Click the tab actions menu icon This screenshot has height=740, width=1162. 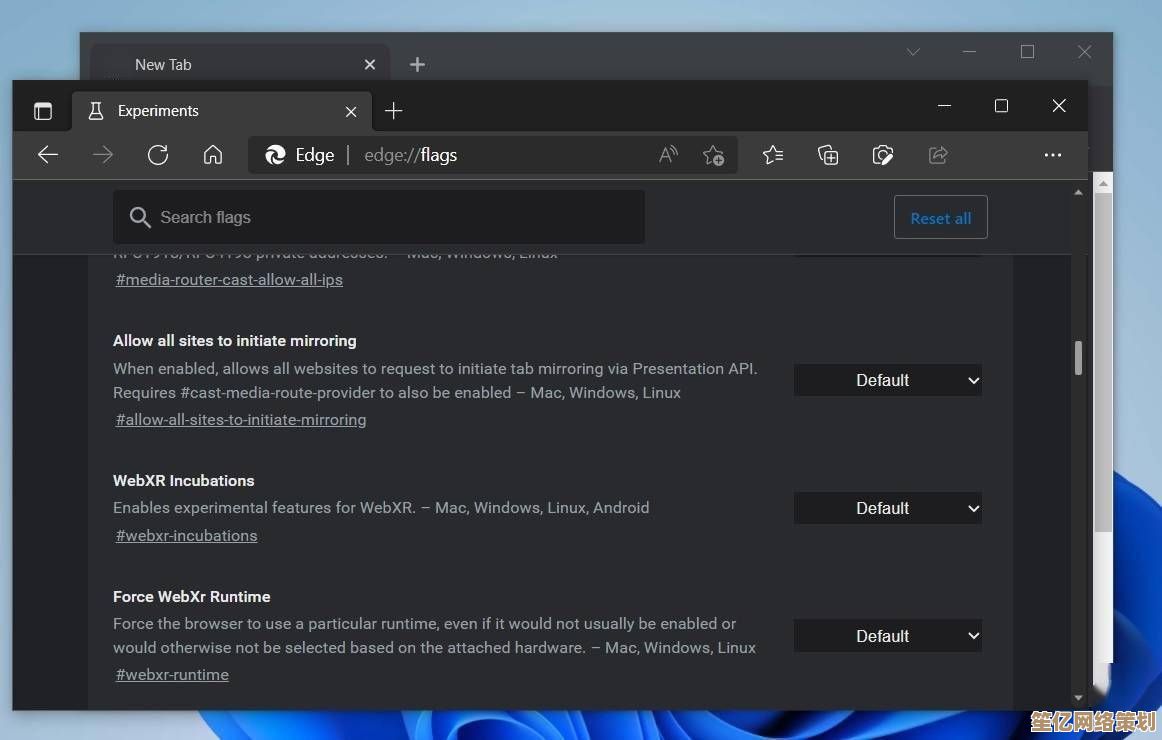(x=43, y=111)
